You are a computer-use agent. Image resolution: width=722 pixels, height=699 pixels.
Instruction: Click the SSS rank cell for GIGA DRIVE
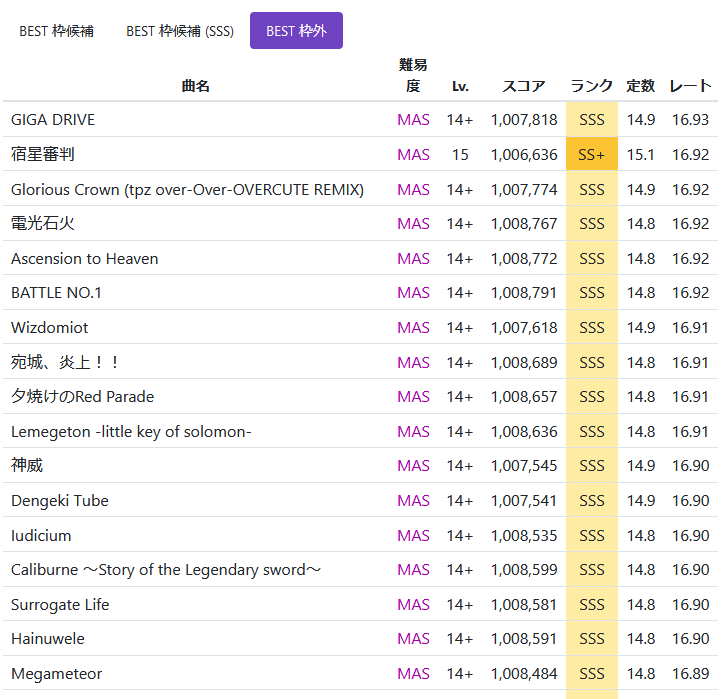(x=592, y=120)
